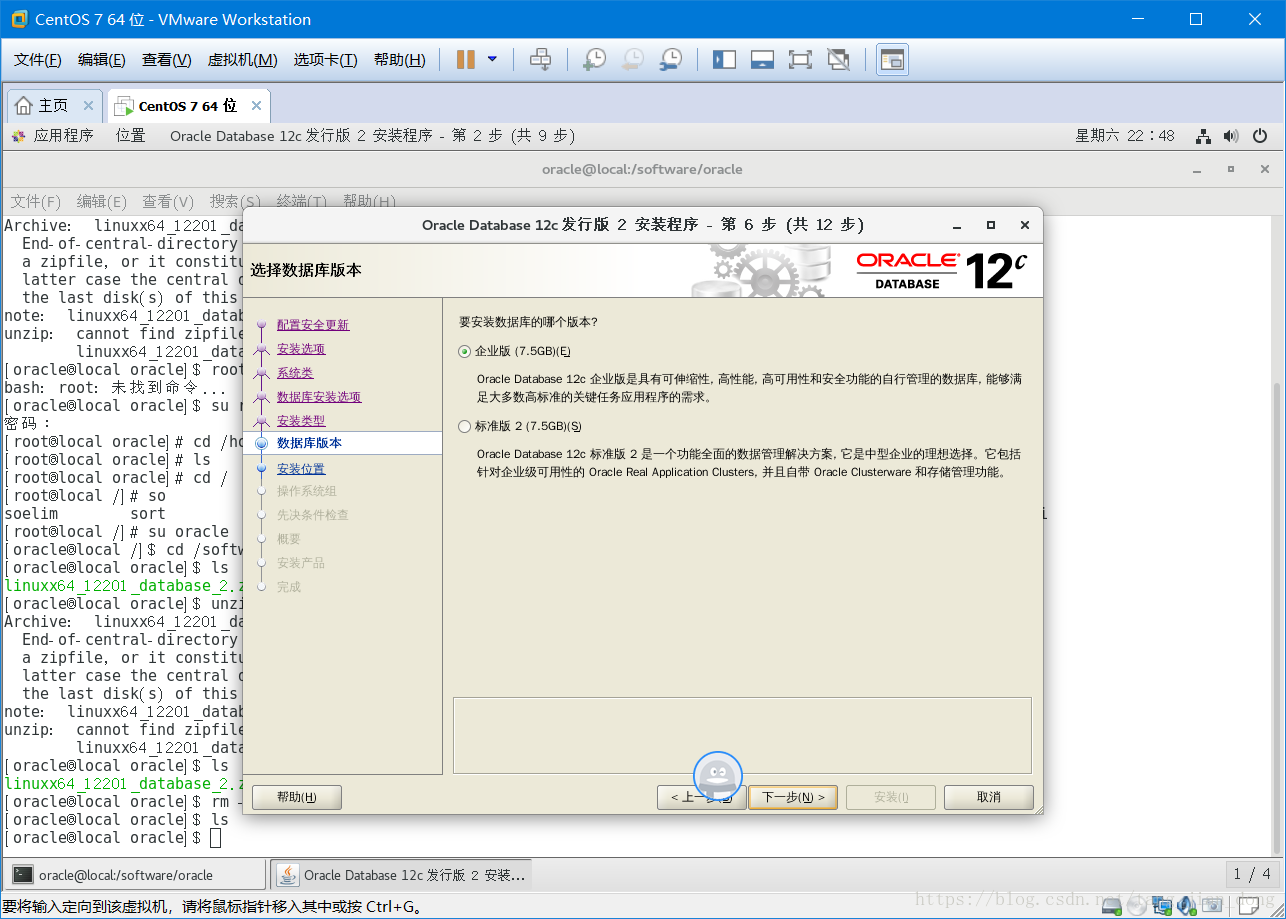The height and width of the screenshot is (919, 1286).
Task: Click the network status icon in GNOME panel
Action: (1204, 136)
